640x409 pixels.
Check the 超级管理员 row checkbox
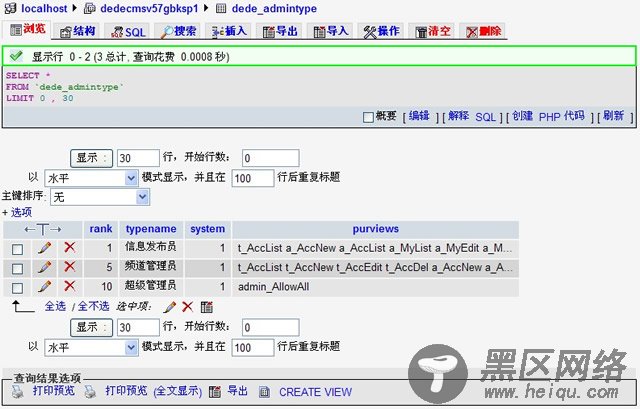point(17,288)
